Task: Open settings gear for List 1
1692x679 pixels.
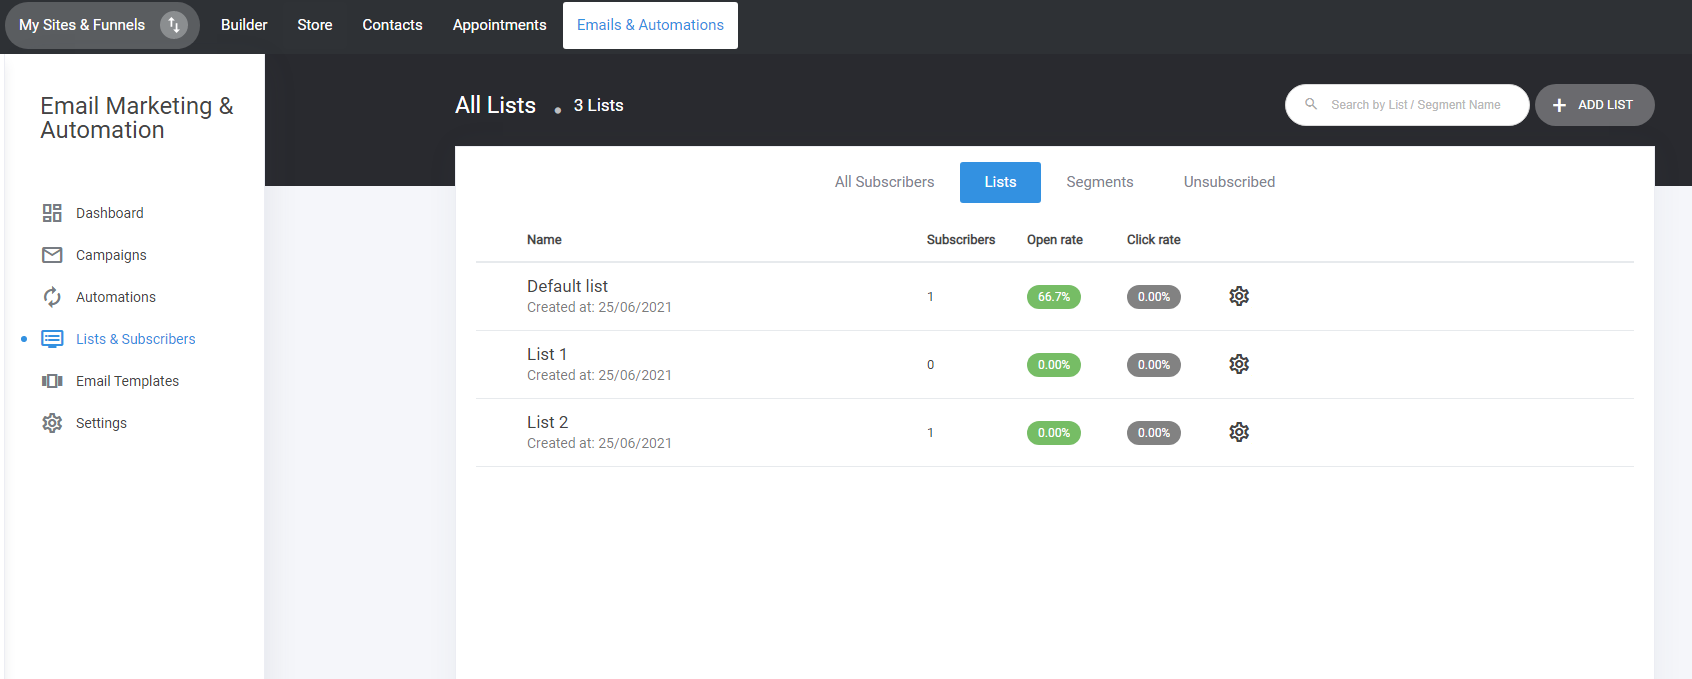Action: (x=1239, y=364)
